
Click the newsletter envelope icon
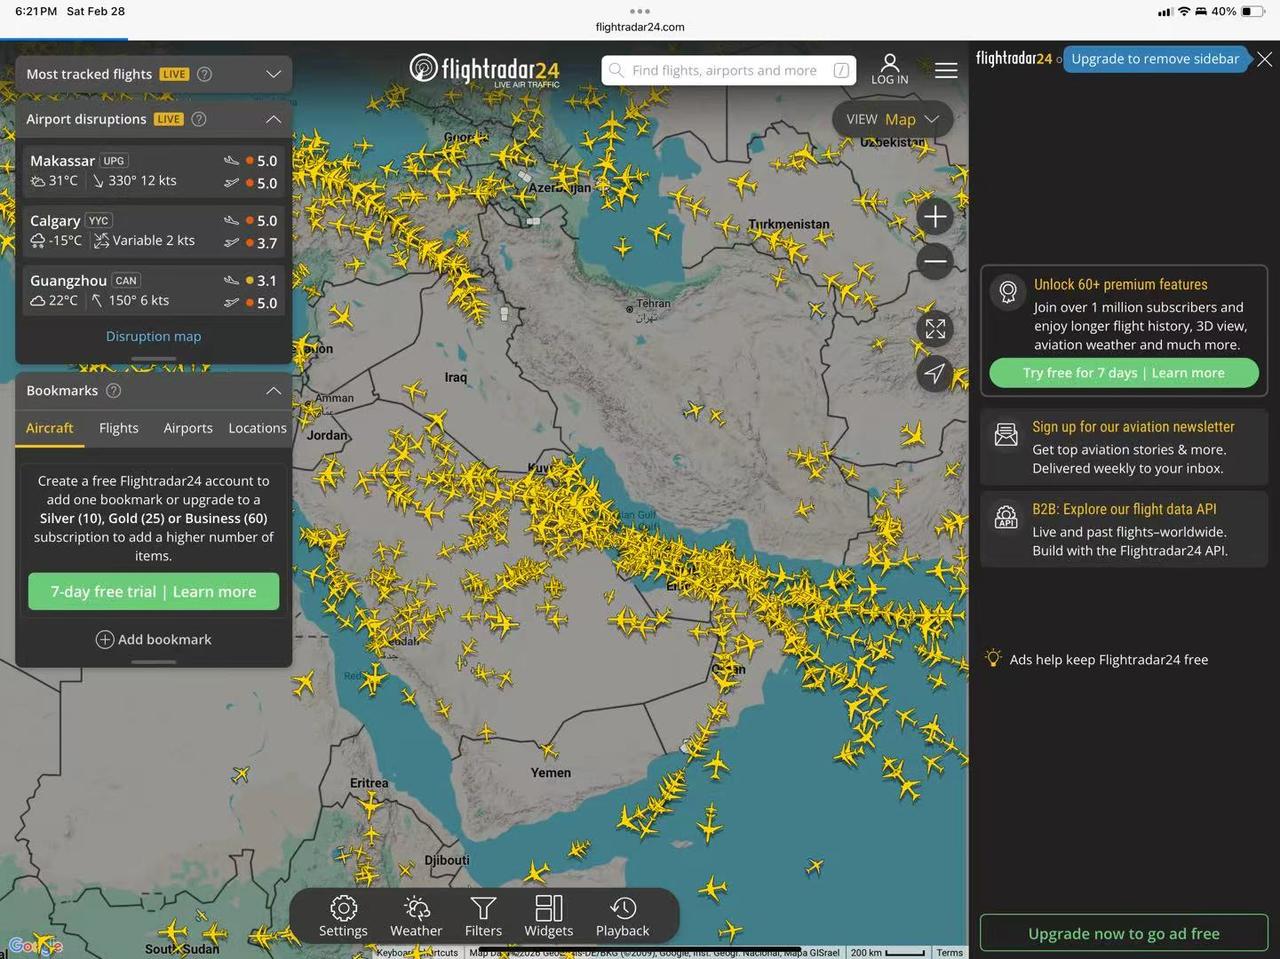coord(1006,434)
